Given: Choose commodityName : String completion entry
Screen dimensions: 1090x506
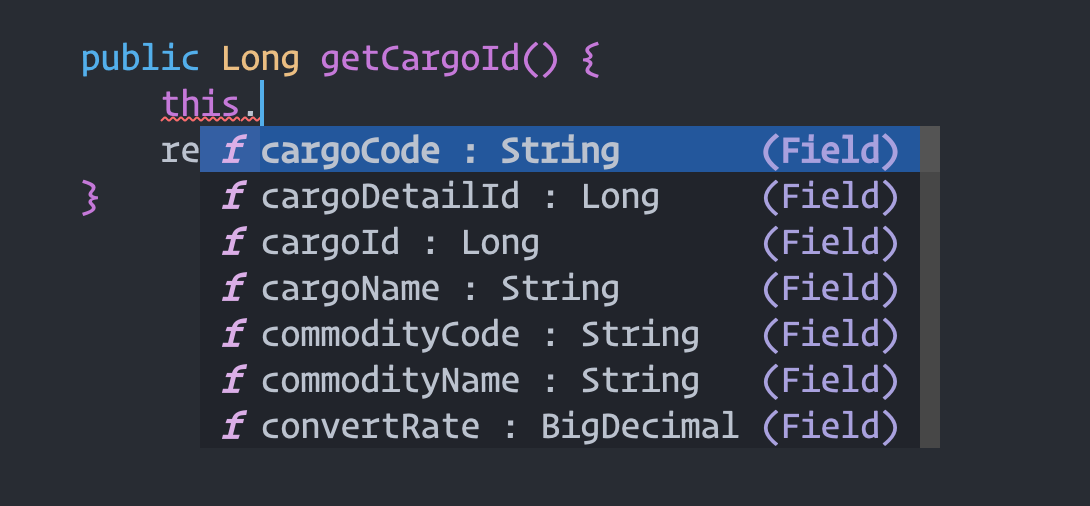Looking at the screenshot, I should tap(480, 381).
